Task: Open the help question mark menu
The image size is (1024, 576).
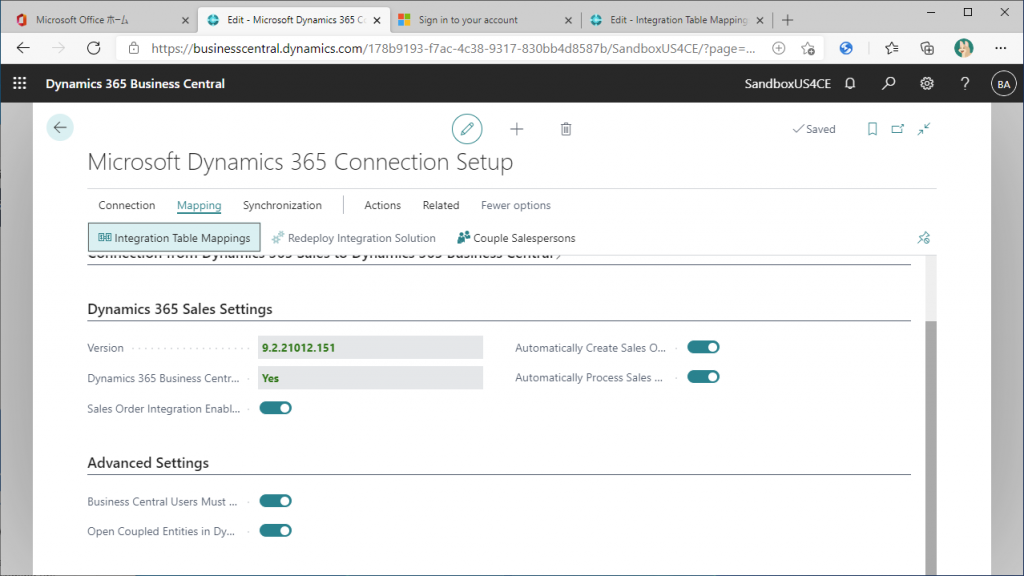Action: tap(965, 84)
